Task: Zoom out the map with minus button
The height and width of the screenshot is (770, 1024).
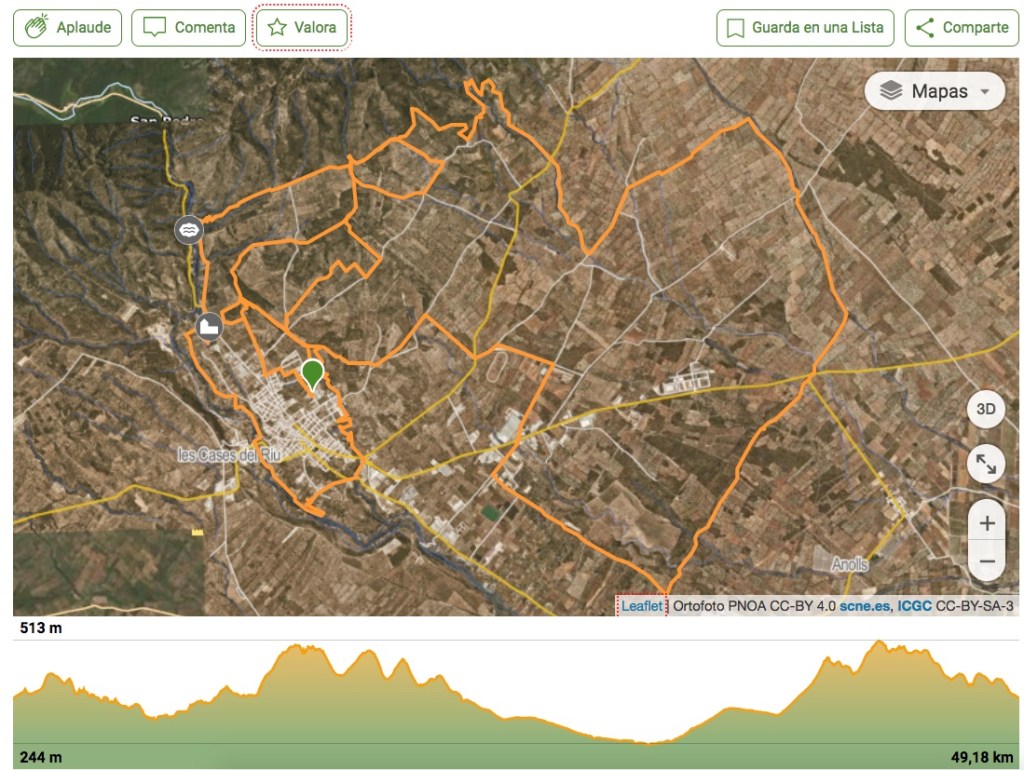Action: [x=987, y=561]
